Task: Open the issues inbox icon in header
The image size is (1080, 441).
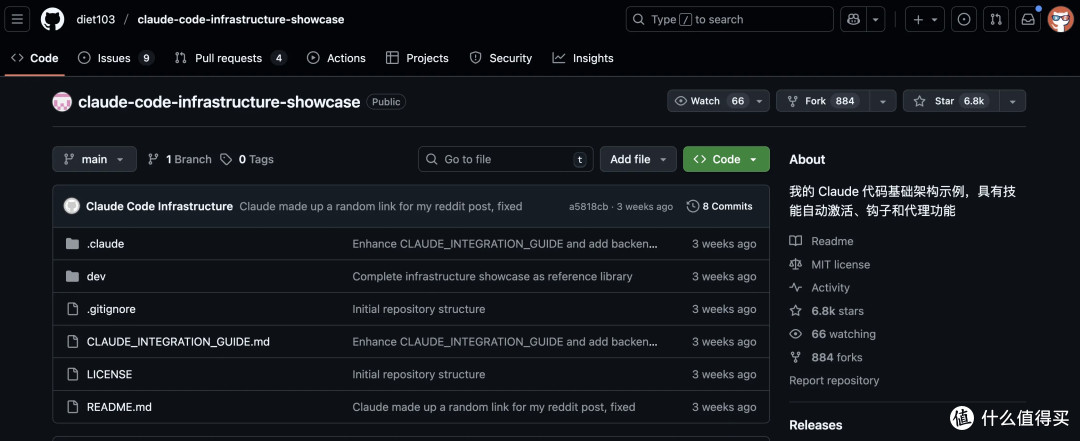Action: click(964, 19)
